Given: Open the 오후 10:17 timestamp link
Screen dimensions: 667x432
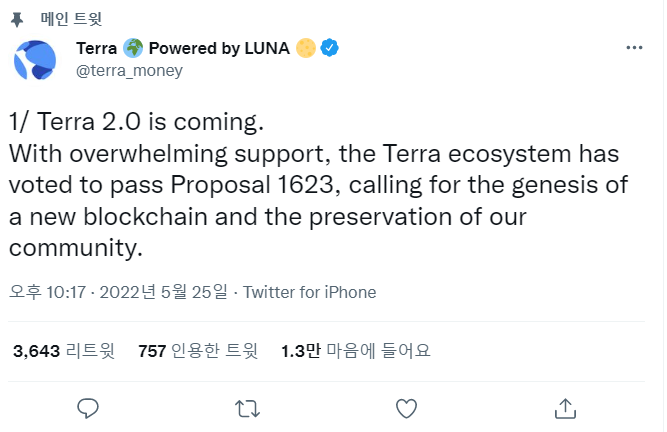Looking at the screenshot, I should (45, 292).
